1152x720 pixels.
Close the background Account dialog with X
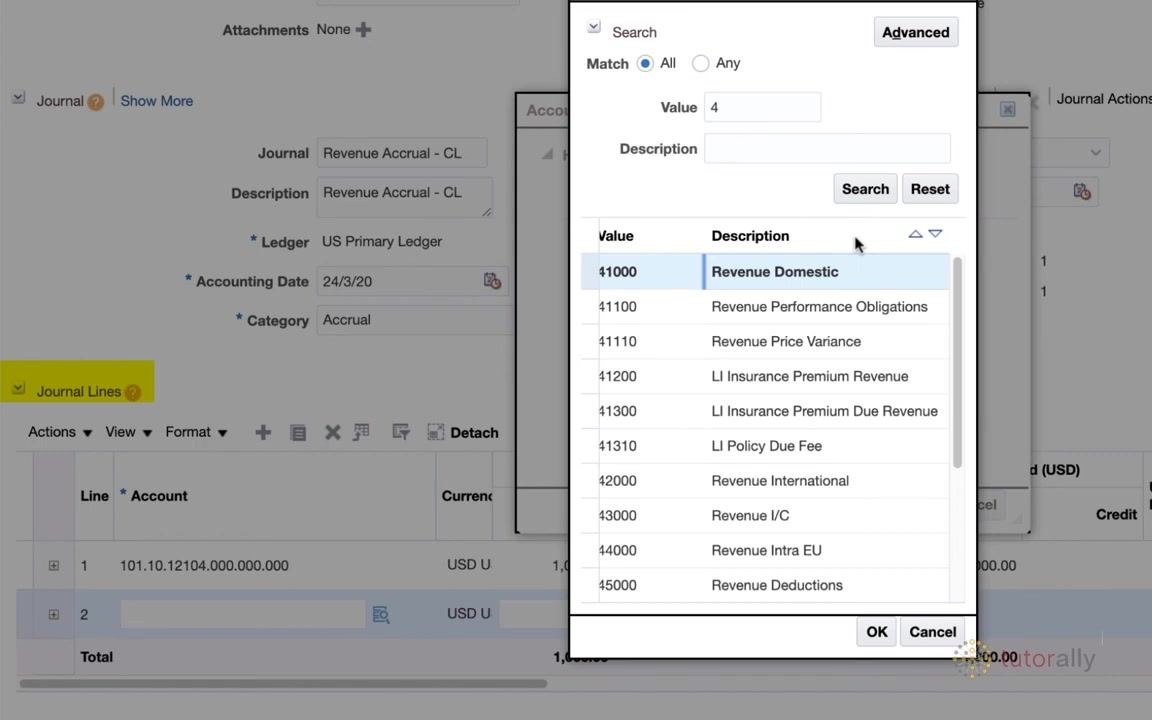[x=1007, y=109]
